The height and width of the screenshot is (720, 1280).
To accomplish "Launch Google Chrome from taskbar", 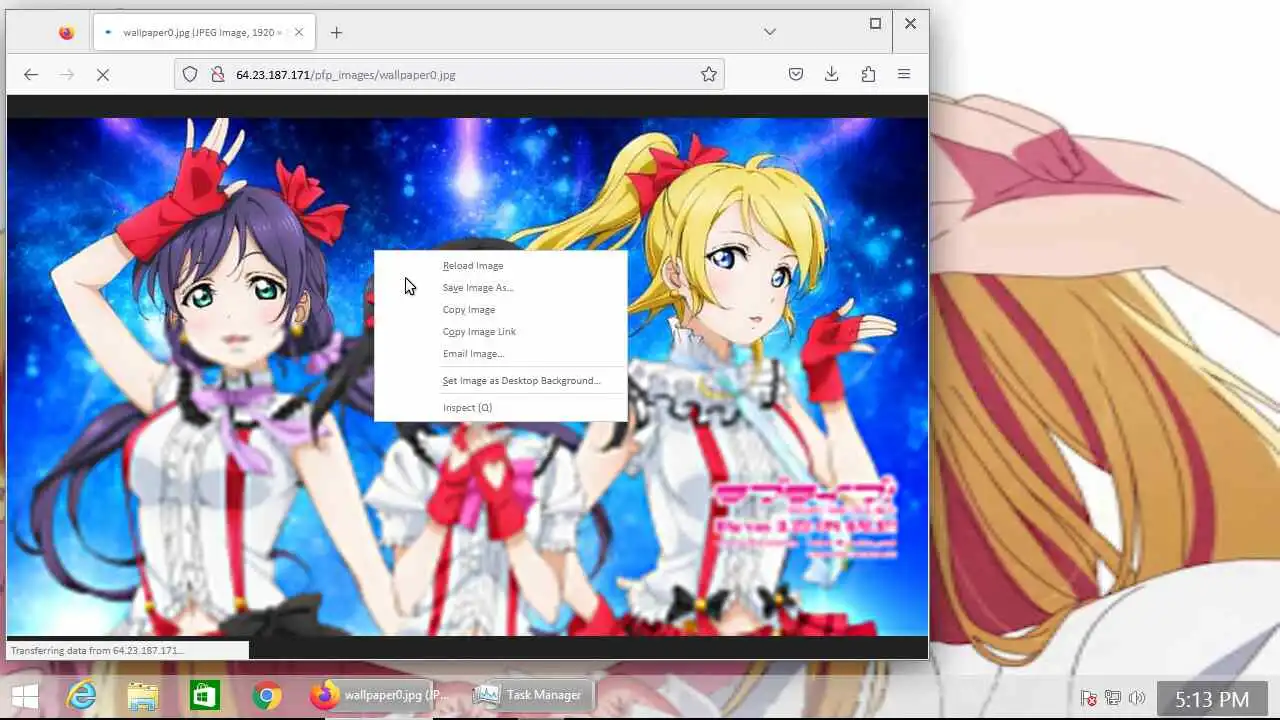I will (x=266, y=696).
